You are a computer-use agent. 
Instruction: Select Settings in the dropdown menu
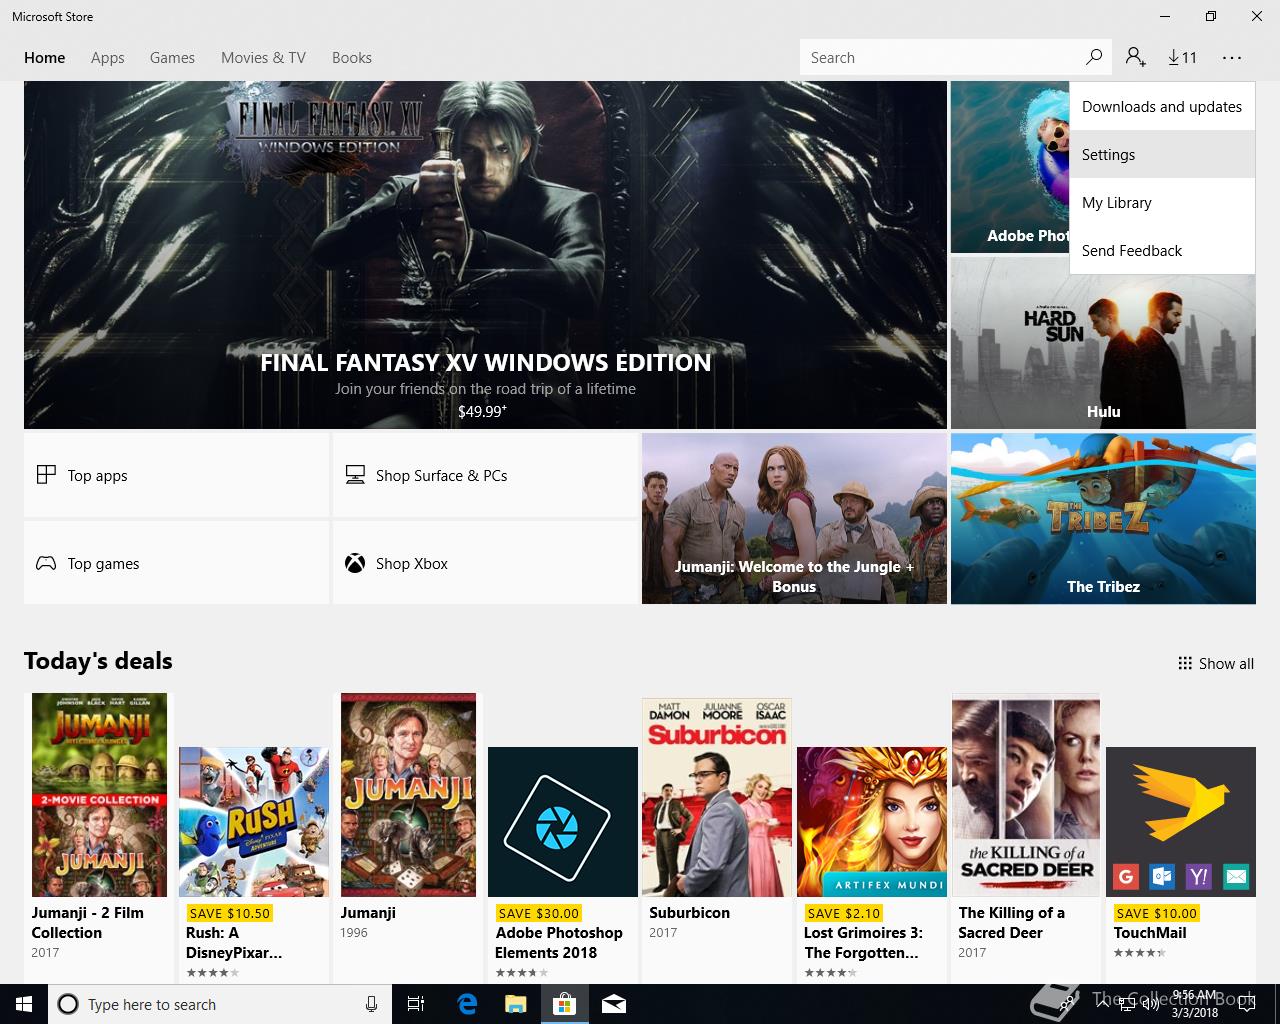pos(1162,154)
